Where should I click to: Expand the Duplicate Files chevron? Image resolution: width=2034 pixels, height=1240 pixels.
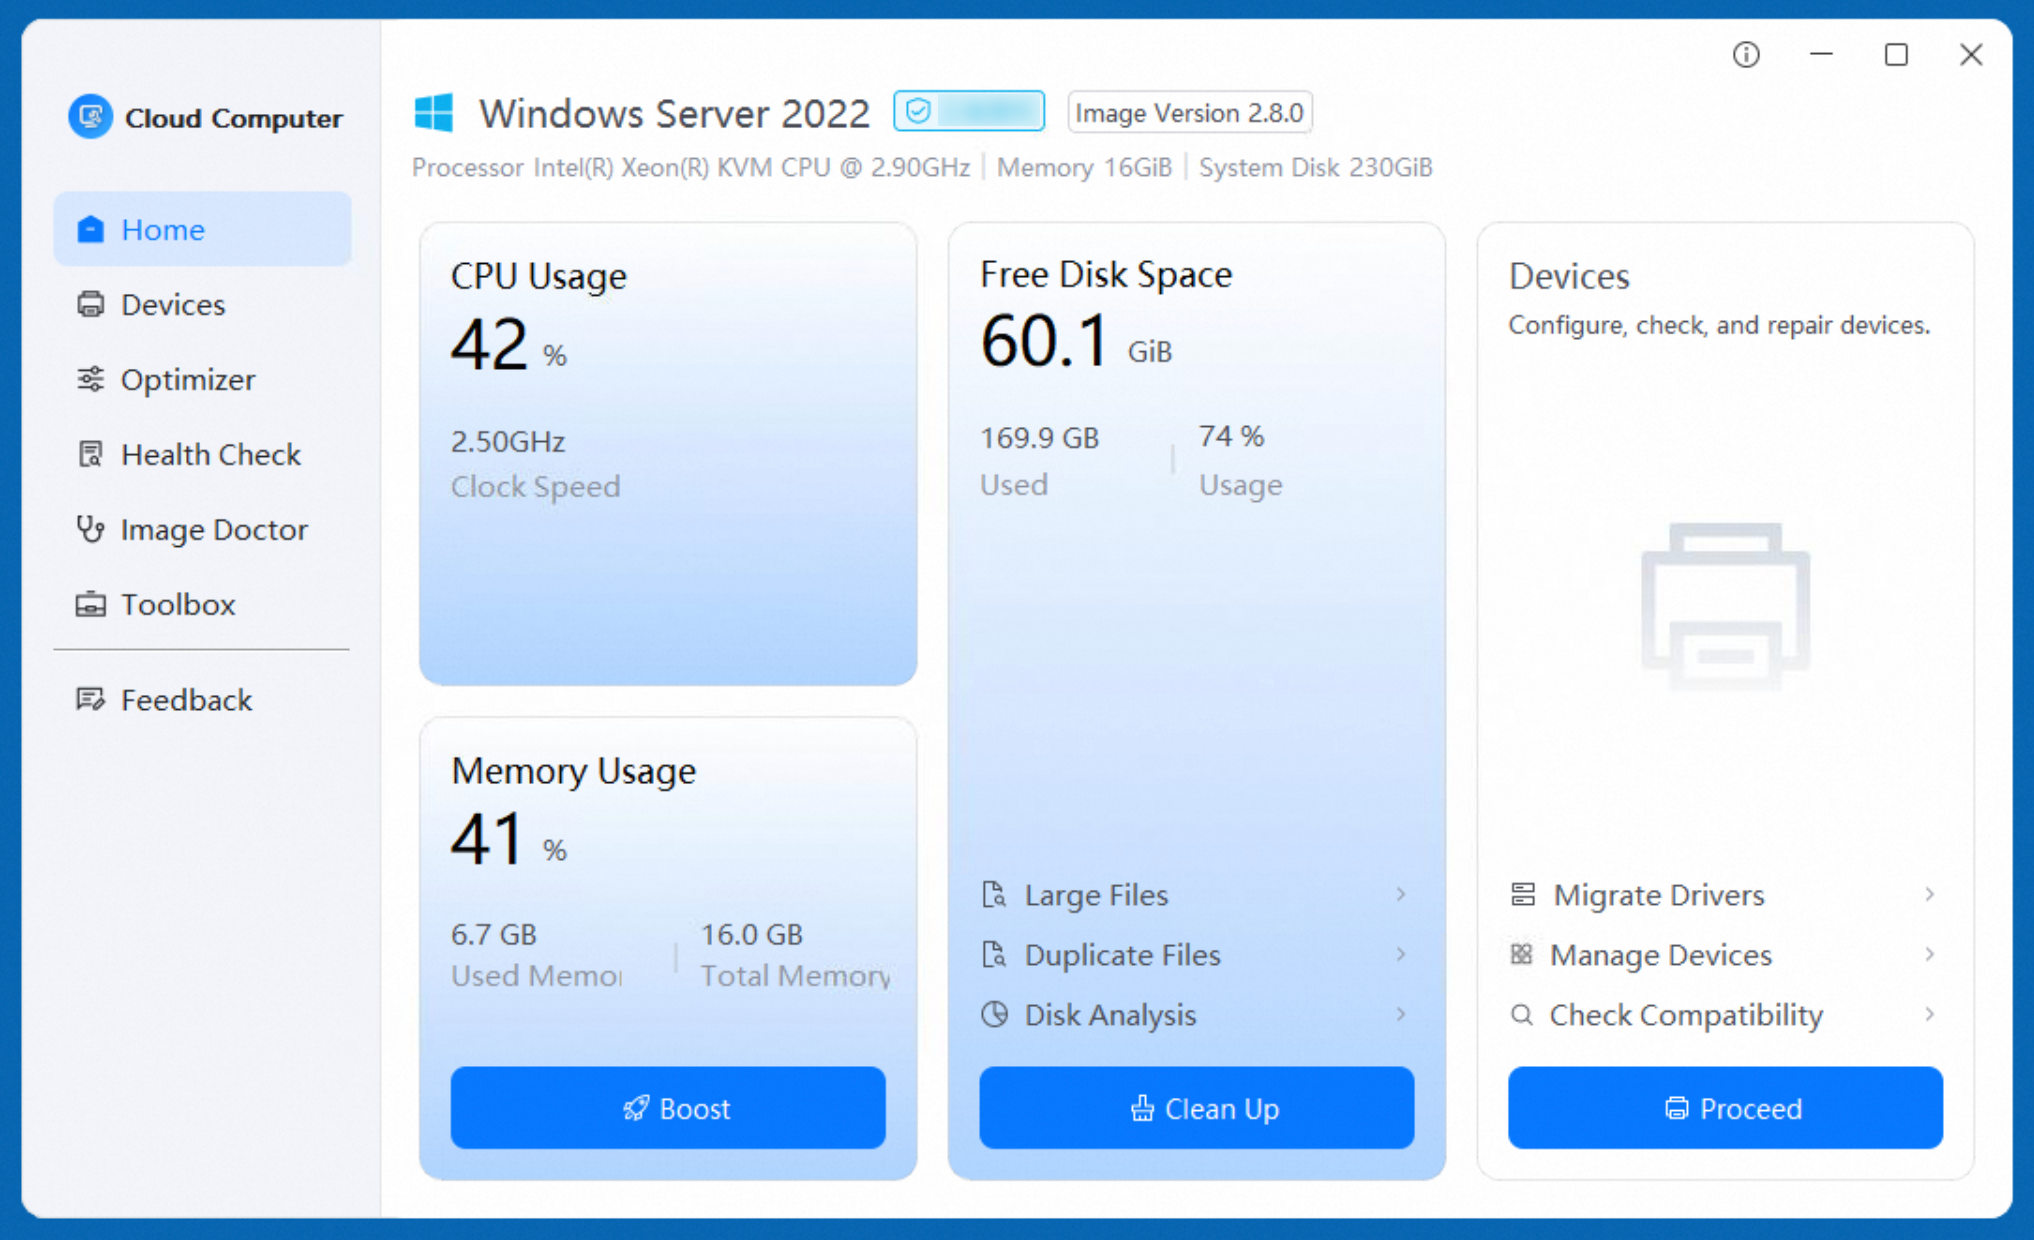pyautogui.click(x=1401, y=954)
